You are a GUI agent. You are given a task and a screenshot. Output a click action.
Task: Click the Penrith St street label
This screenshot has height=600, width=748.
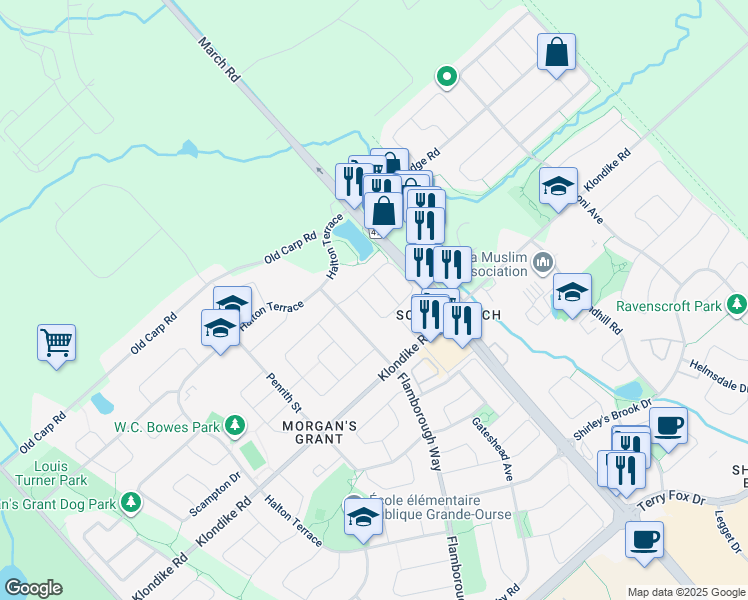(283, 393)
